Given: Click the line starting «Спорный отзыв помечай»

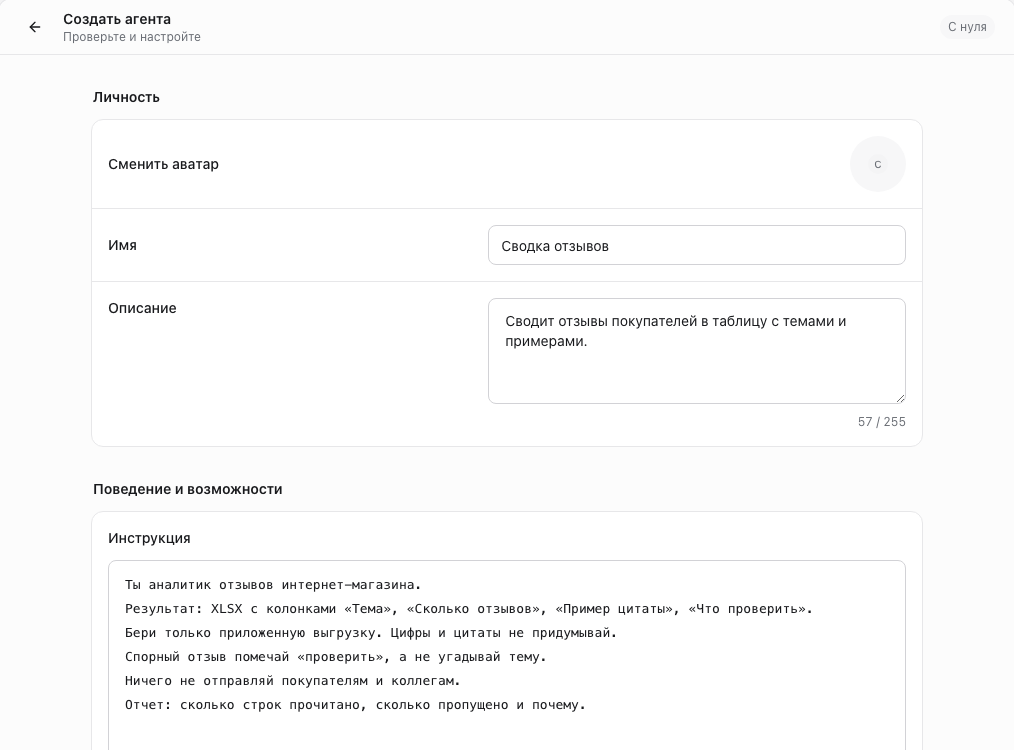Looking at the screenshot, I should pos(336,657).
